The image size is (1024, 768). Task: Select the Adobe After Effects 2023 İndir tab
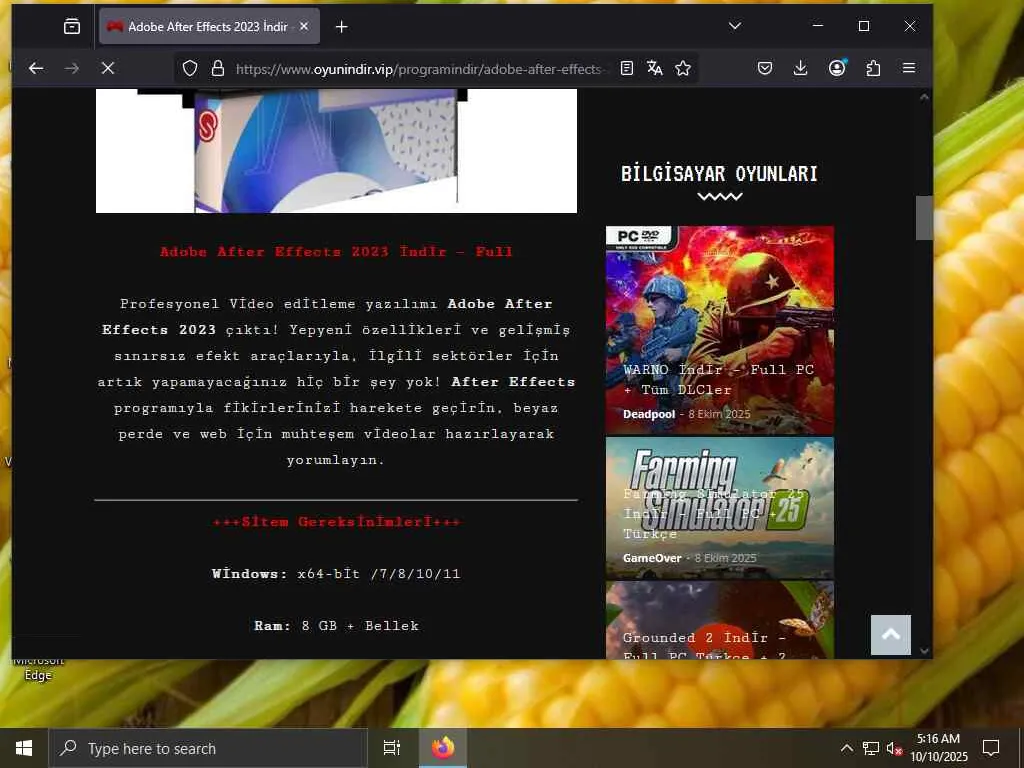(x=209, y=26)
